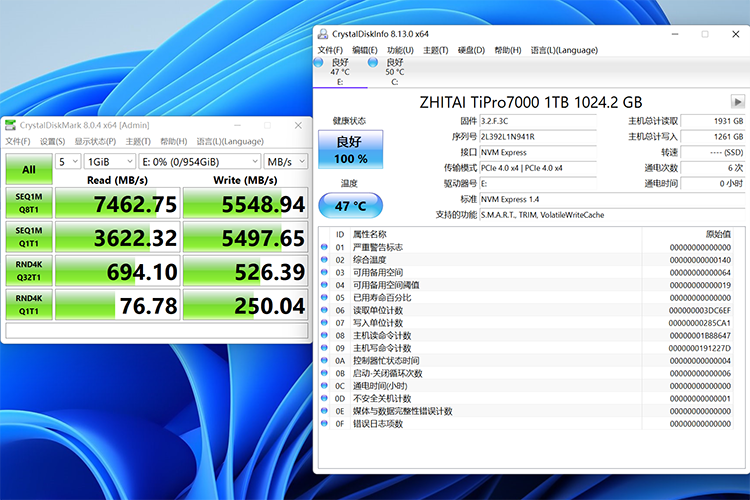Start the RND4K Q1T1 benchmark
Viewport: 750px width, 500px height.
[29, 305]
